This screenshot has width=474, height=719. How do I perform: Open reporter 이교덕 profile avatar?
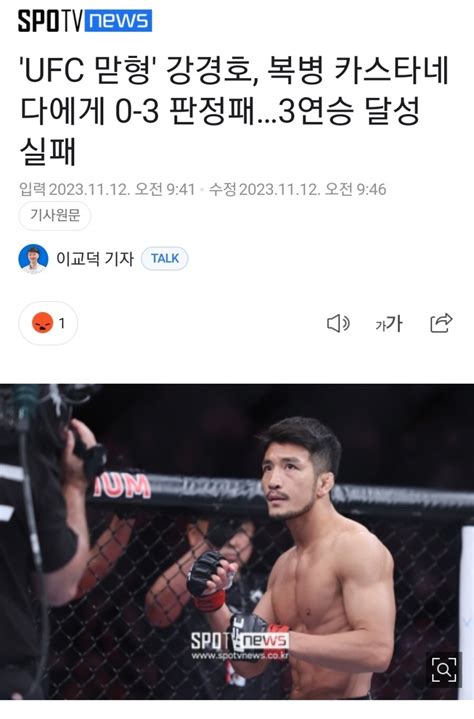(33, 259)
